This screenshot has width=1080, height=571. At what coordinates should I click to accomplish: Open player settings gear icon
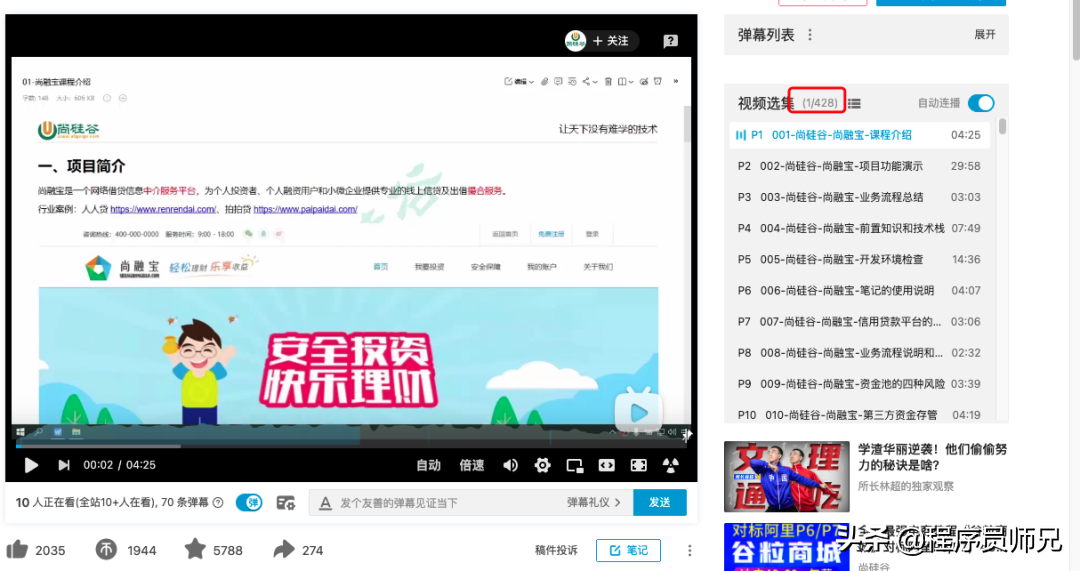point(543,466)
